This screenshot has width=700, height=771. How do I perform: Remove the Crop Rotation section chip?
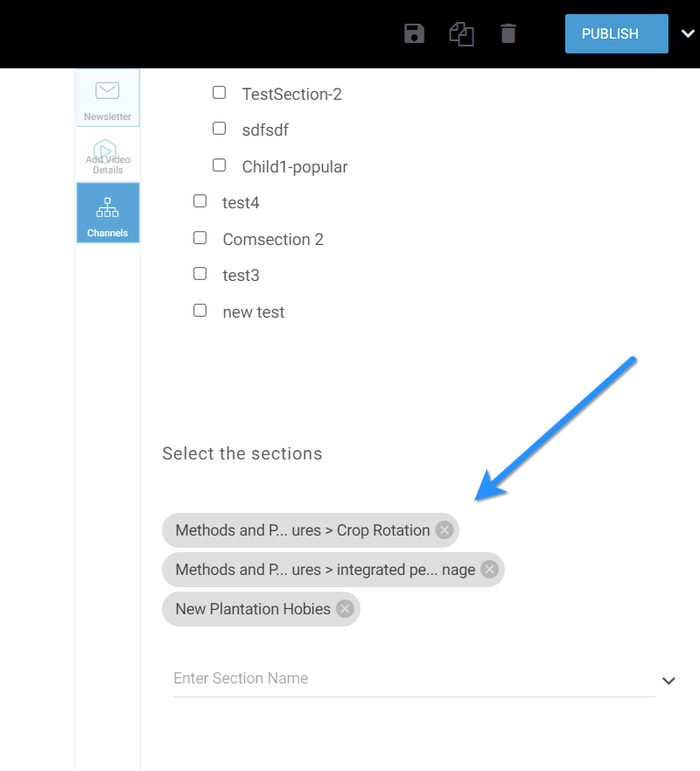coord(444,530)
